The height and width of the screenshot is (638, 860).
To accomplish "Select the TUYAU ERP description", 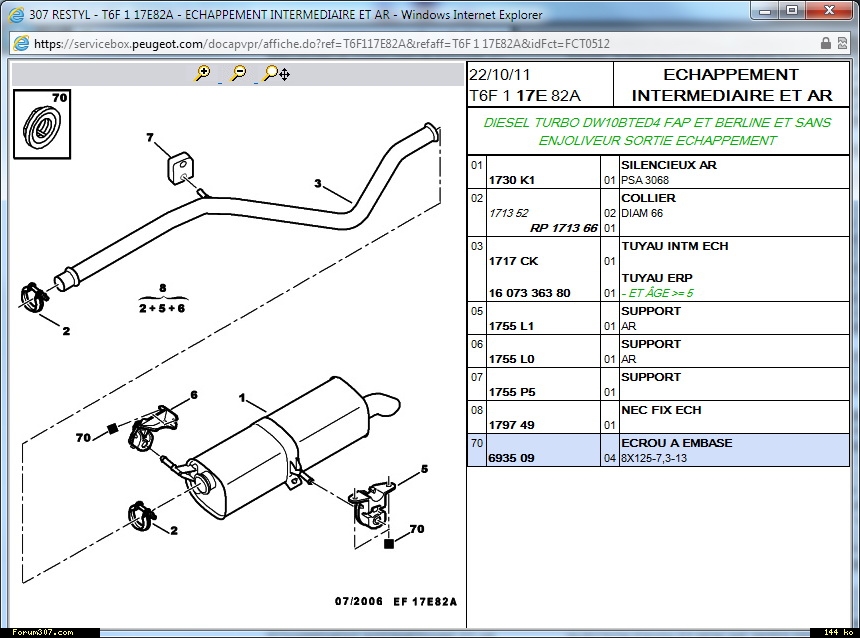I will pos(657,278).
